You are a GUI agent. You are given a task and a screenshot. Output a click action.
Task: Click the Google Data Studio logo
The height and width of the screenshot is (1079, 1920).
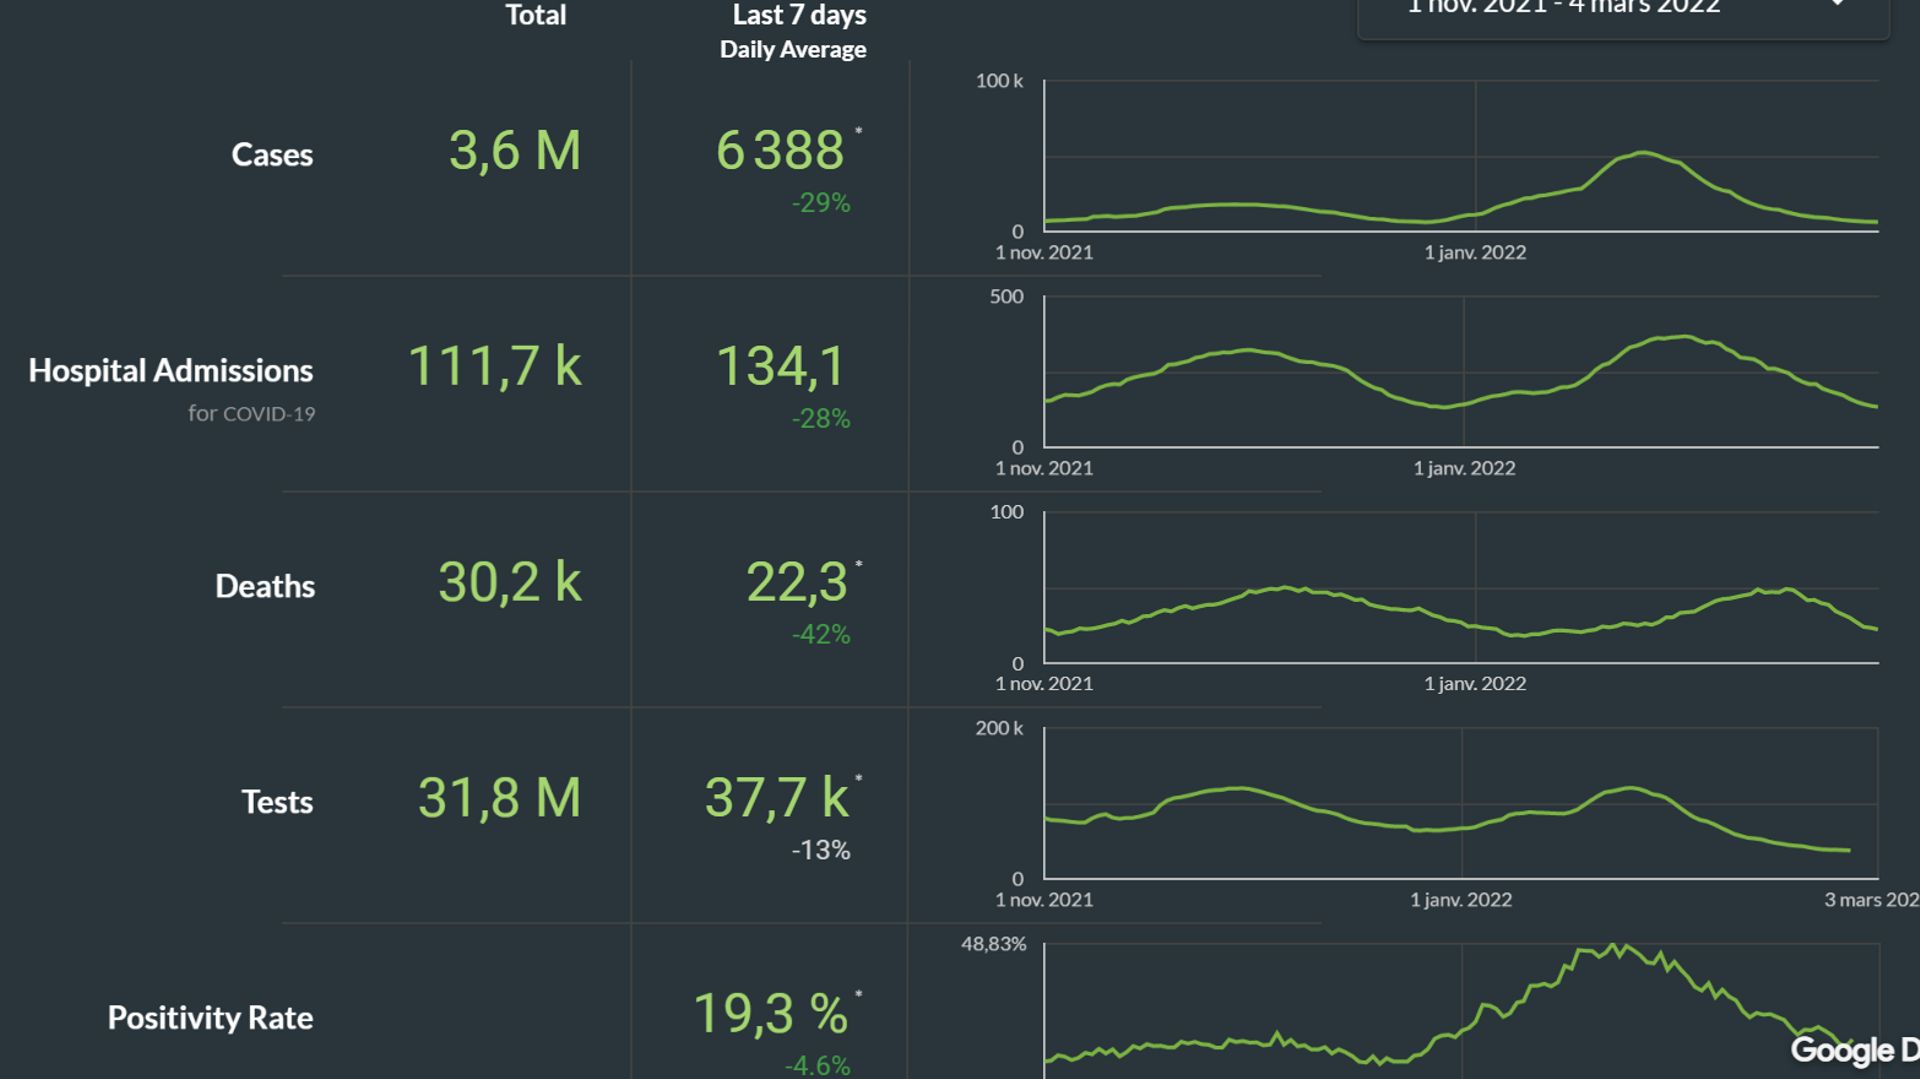[1855, 1050]
